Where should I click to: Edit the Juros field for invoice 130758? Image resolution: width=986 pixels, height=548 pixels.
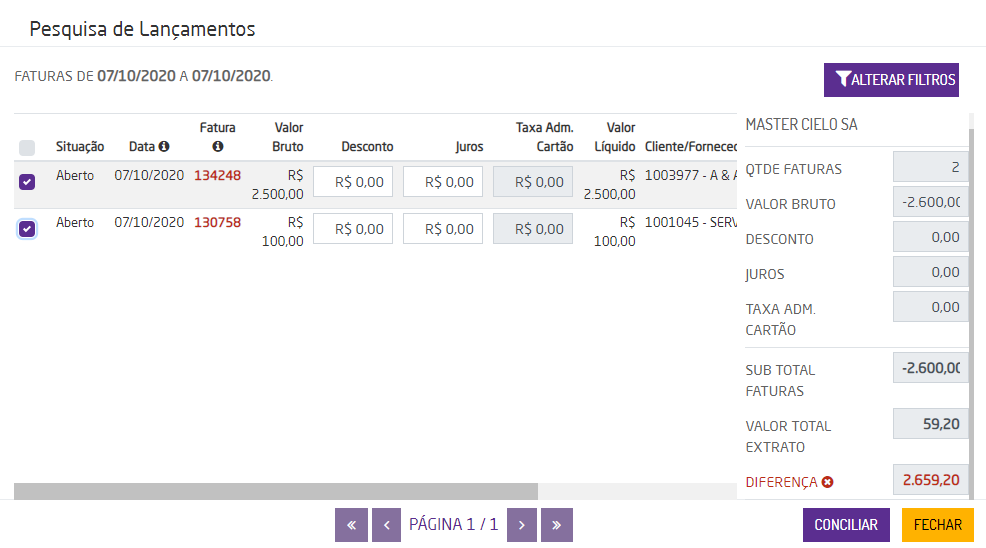pos(443,229)
